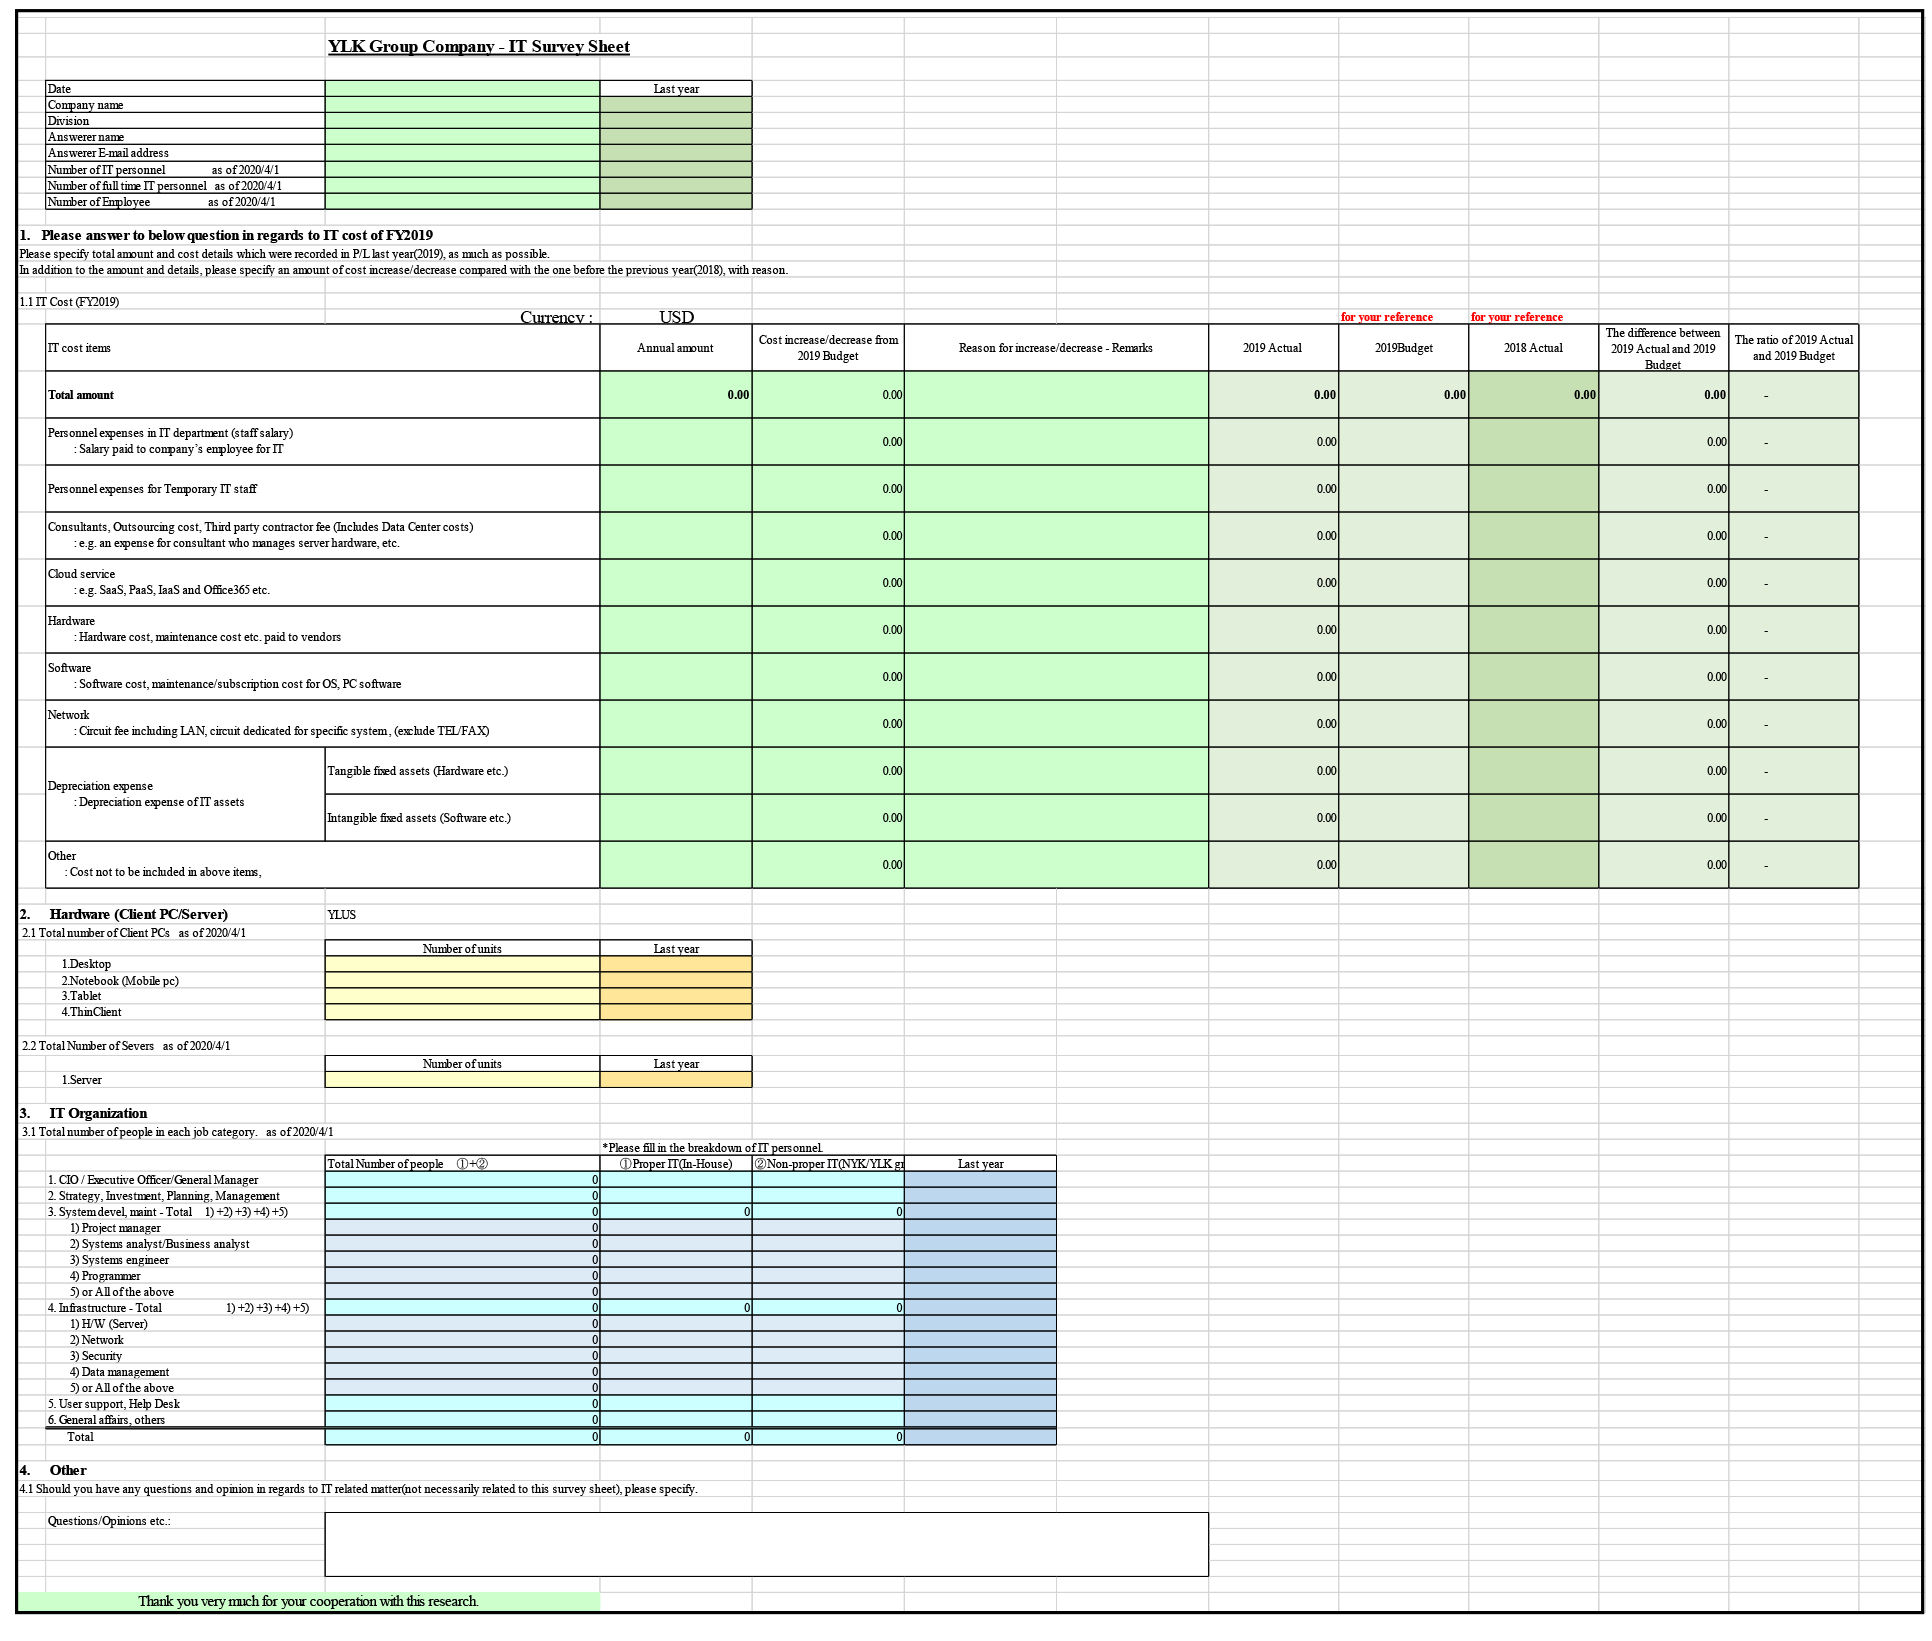Image resolution: width=1932 pixels, height=1641 pixels.
Task: Select the Software row Remarks cell
Action: [x=1056, y=677]
